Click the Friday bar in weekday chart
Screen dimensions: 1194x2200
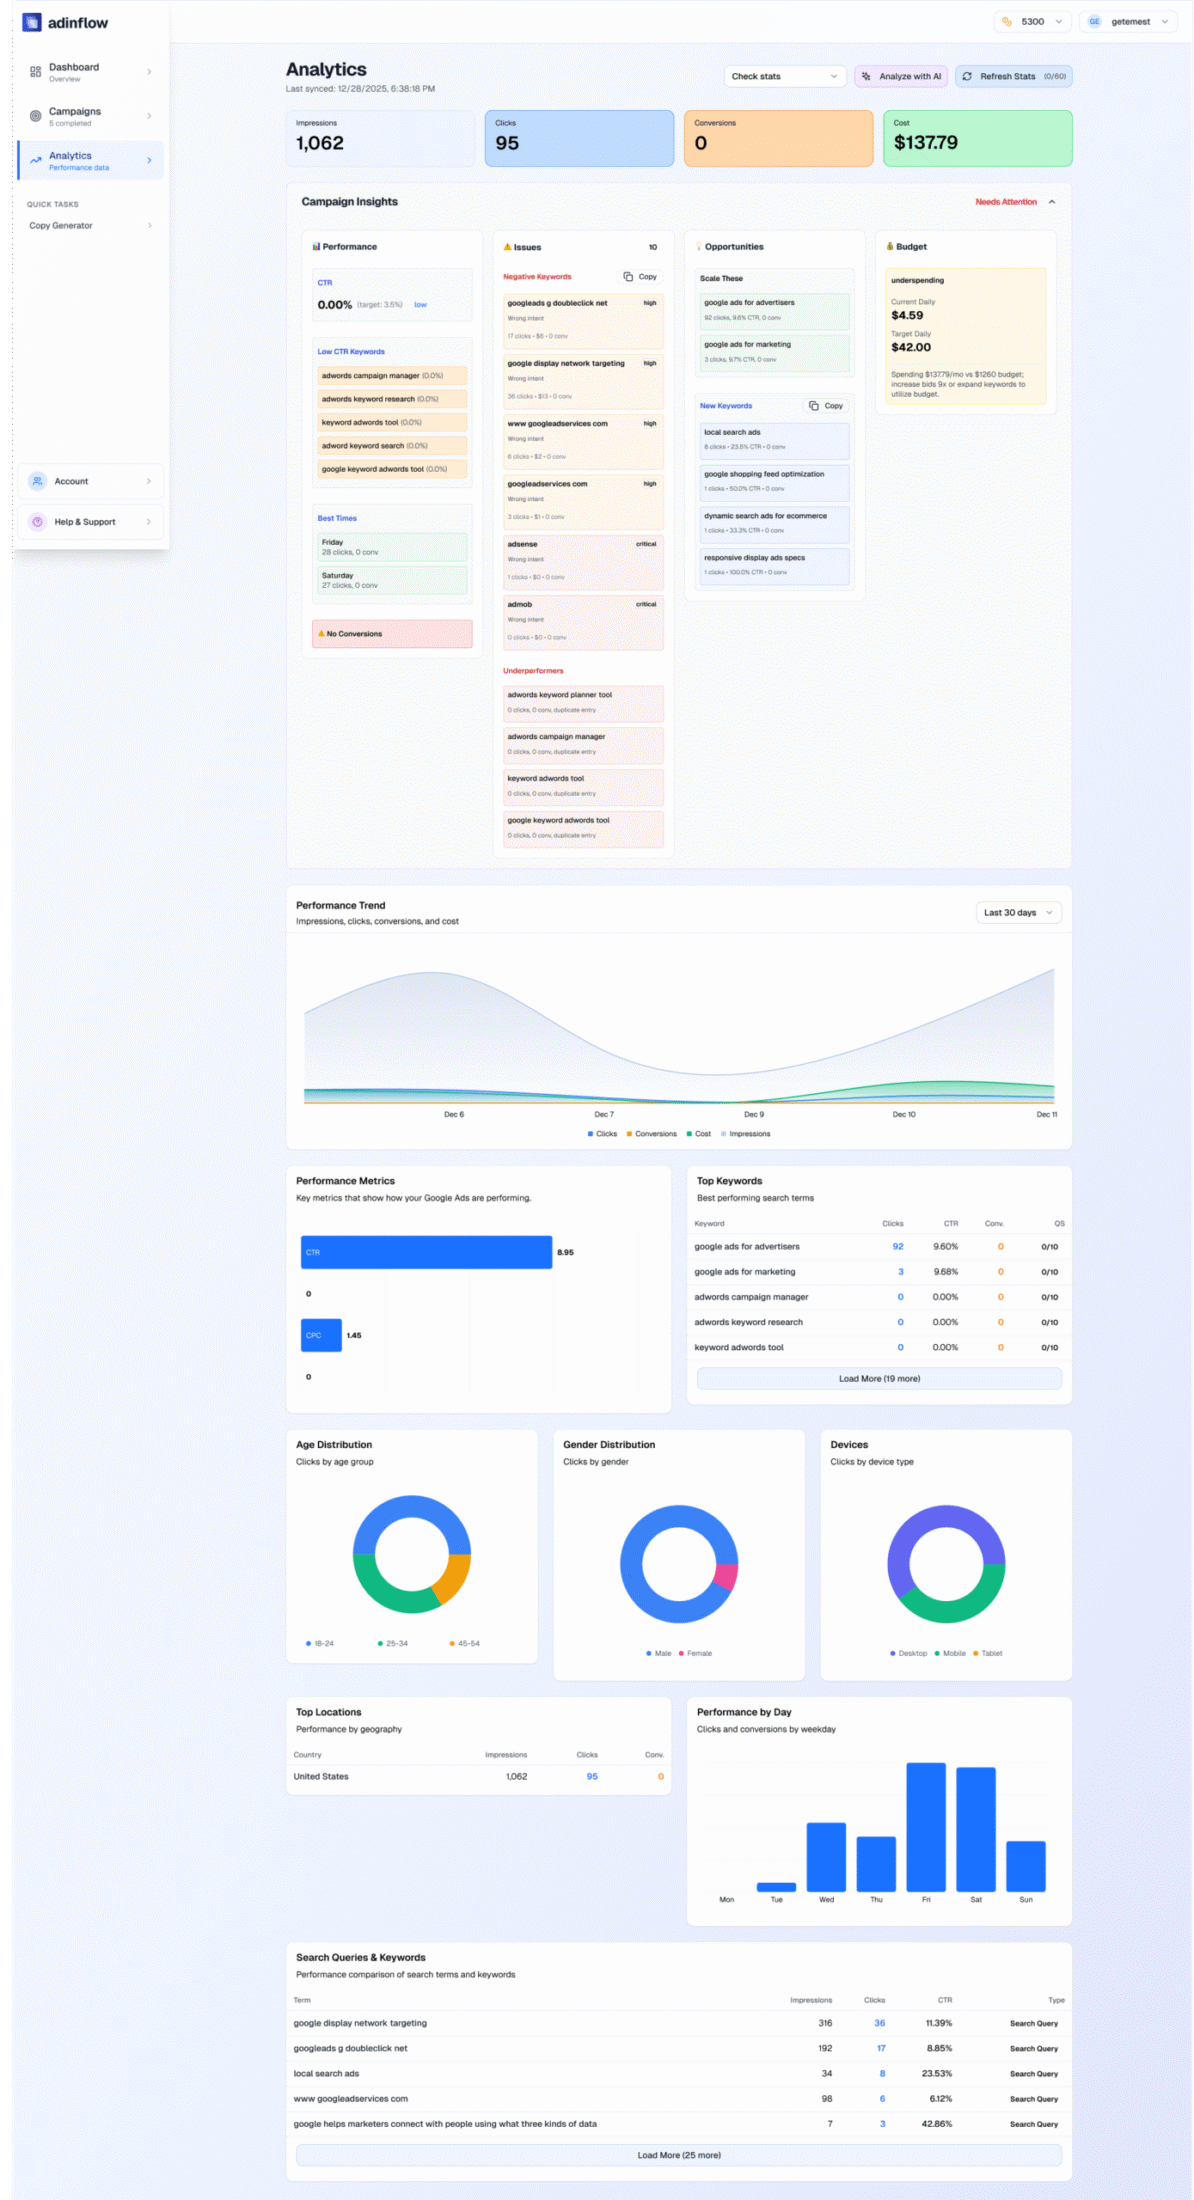926,1828
